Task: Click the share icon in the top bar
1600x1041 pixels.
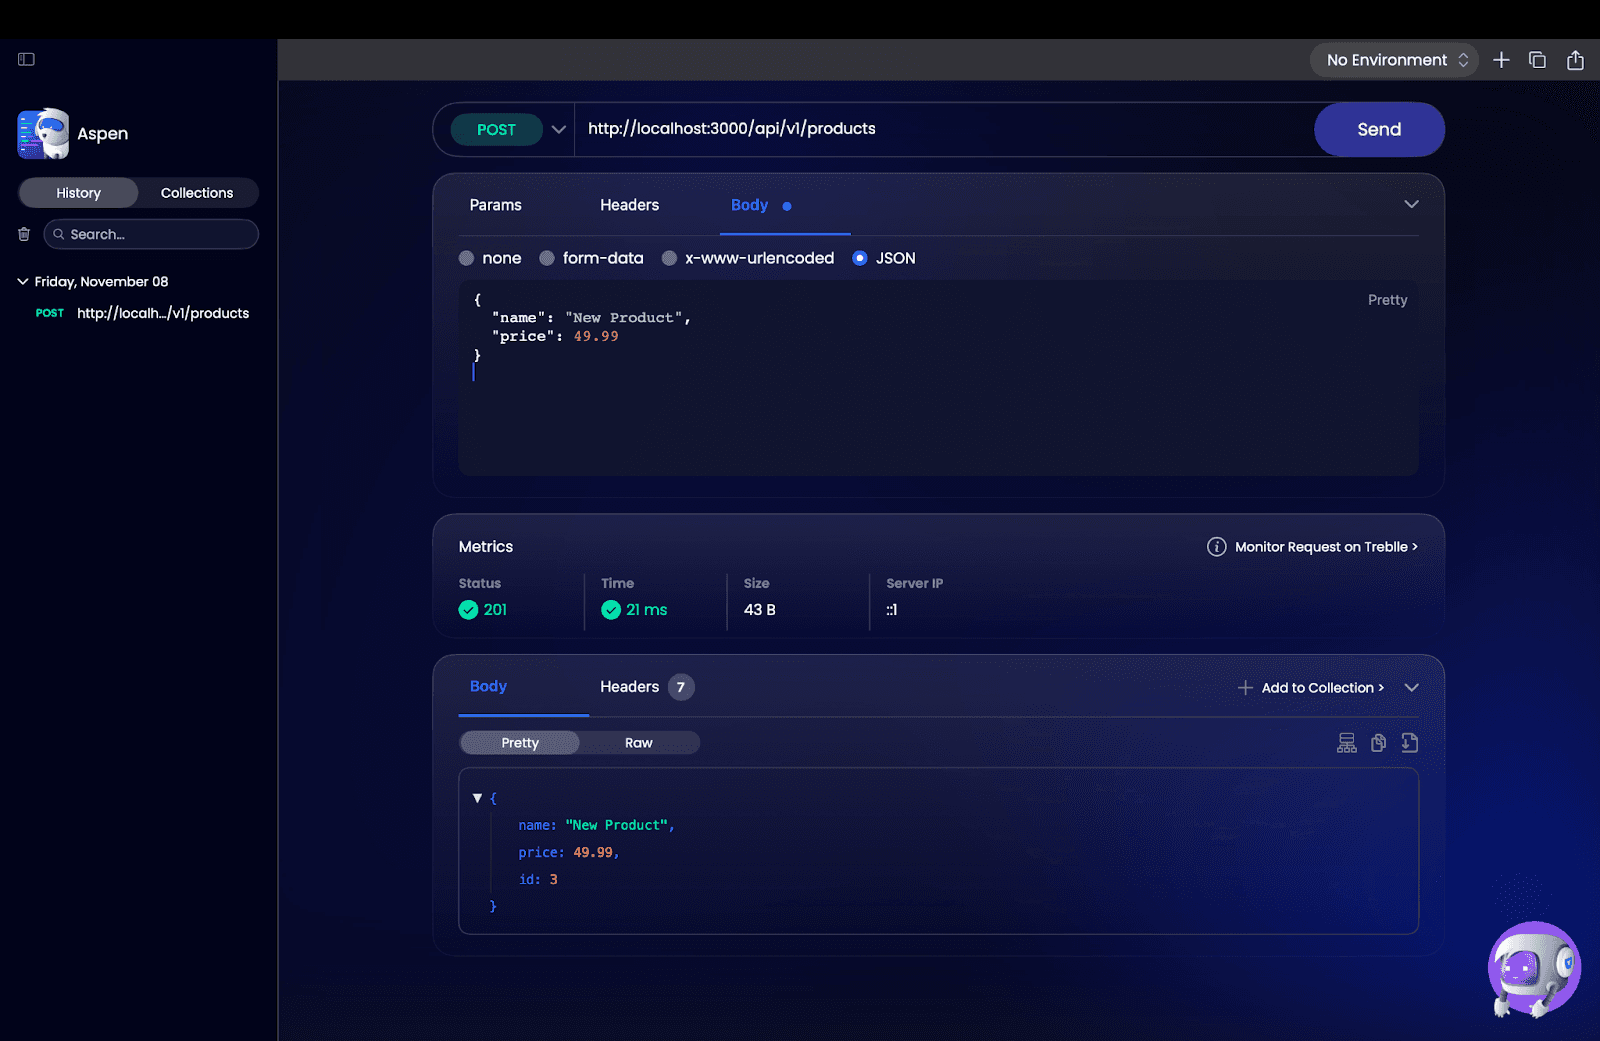Action: tap(1575, 60)
